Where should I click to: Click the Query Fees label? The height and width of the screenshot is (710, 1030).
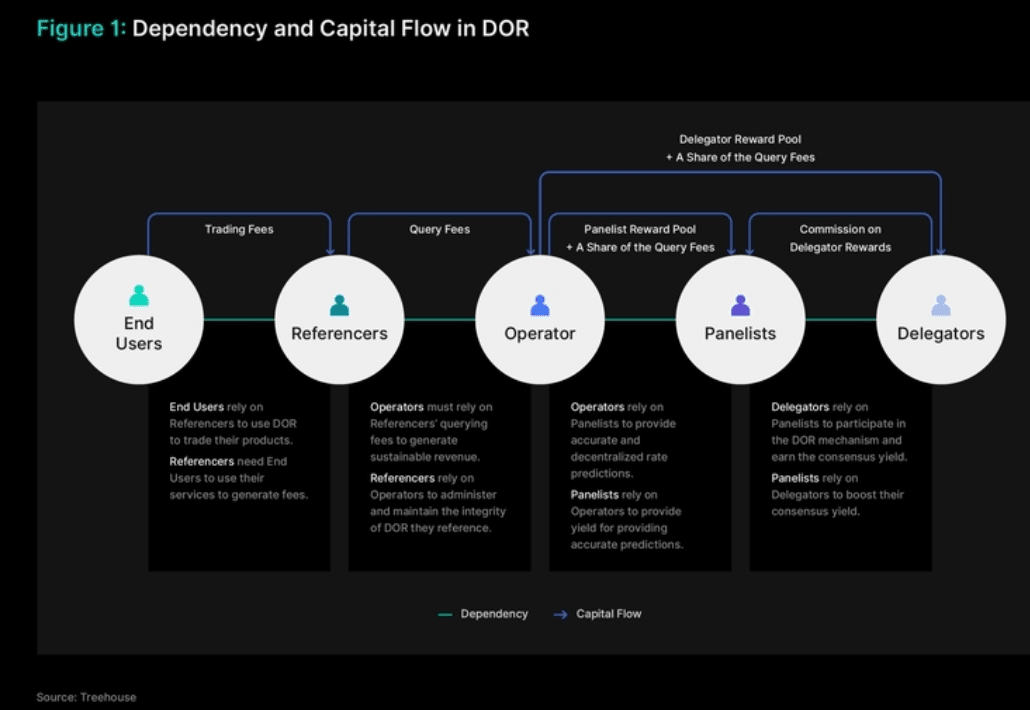pyautogui.click(x=439, y=229)
